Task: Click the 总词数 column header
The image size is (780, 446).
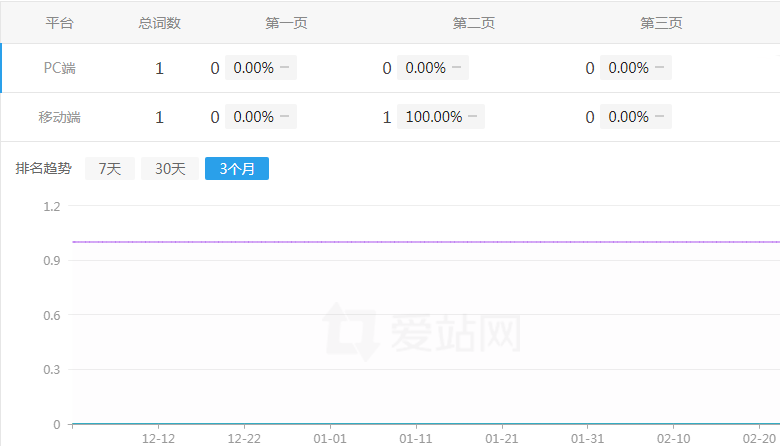Action: (x=160, y=23)
